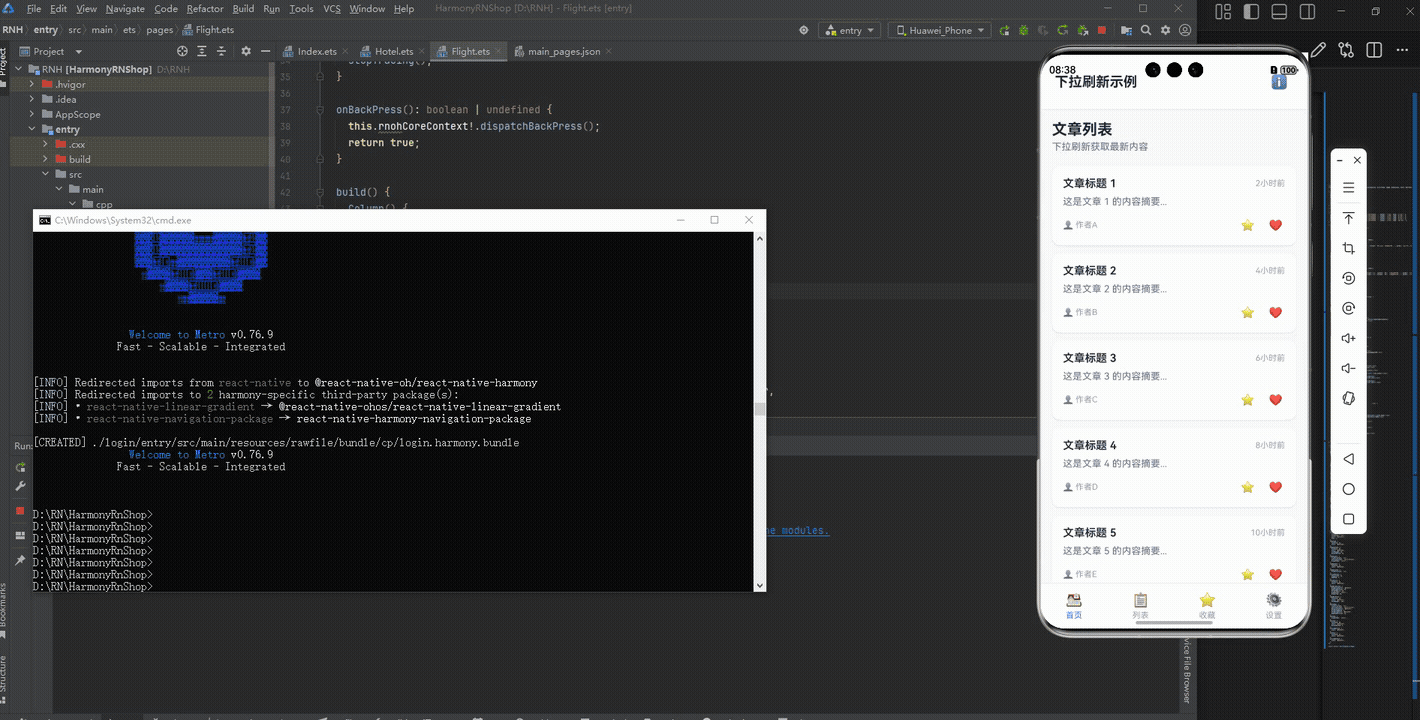Open the Build menu

(243, 9)
